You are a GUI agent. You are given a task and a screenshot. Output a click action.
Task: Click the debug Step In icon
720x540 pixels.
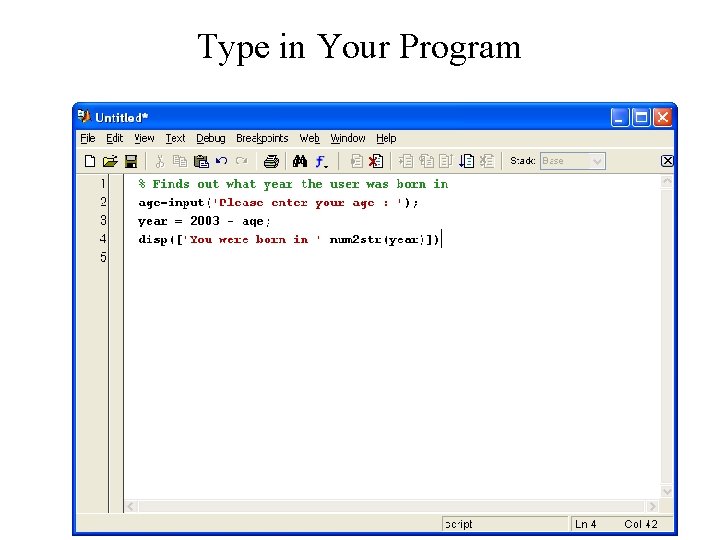pyautogui.click(x=427, y=161)
